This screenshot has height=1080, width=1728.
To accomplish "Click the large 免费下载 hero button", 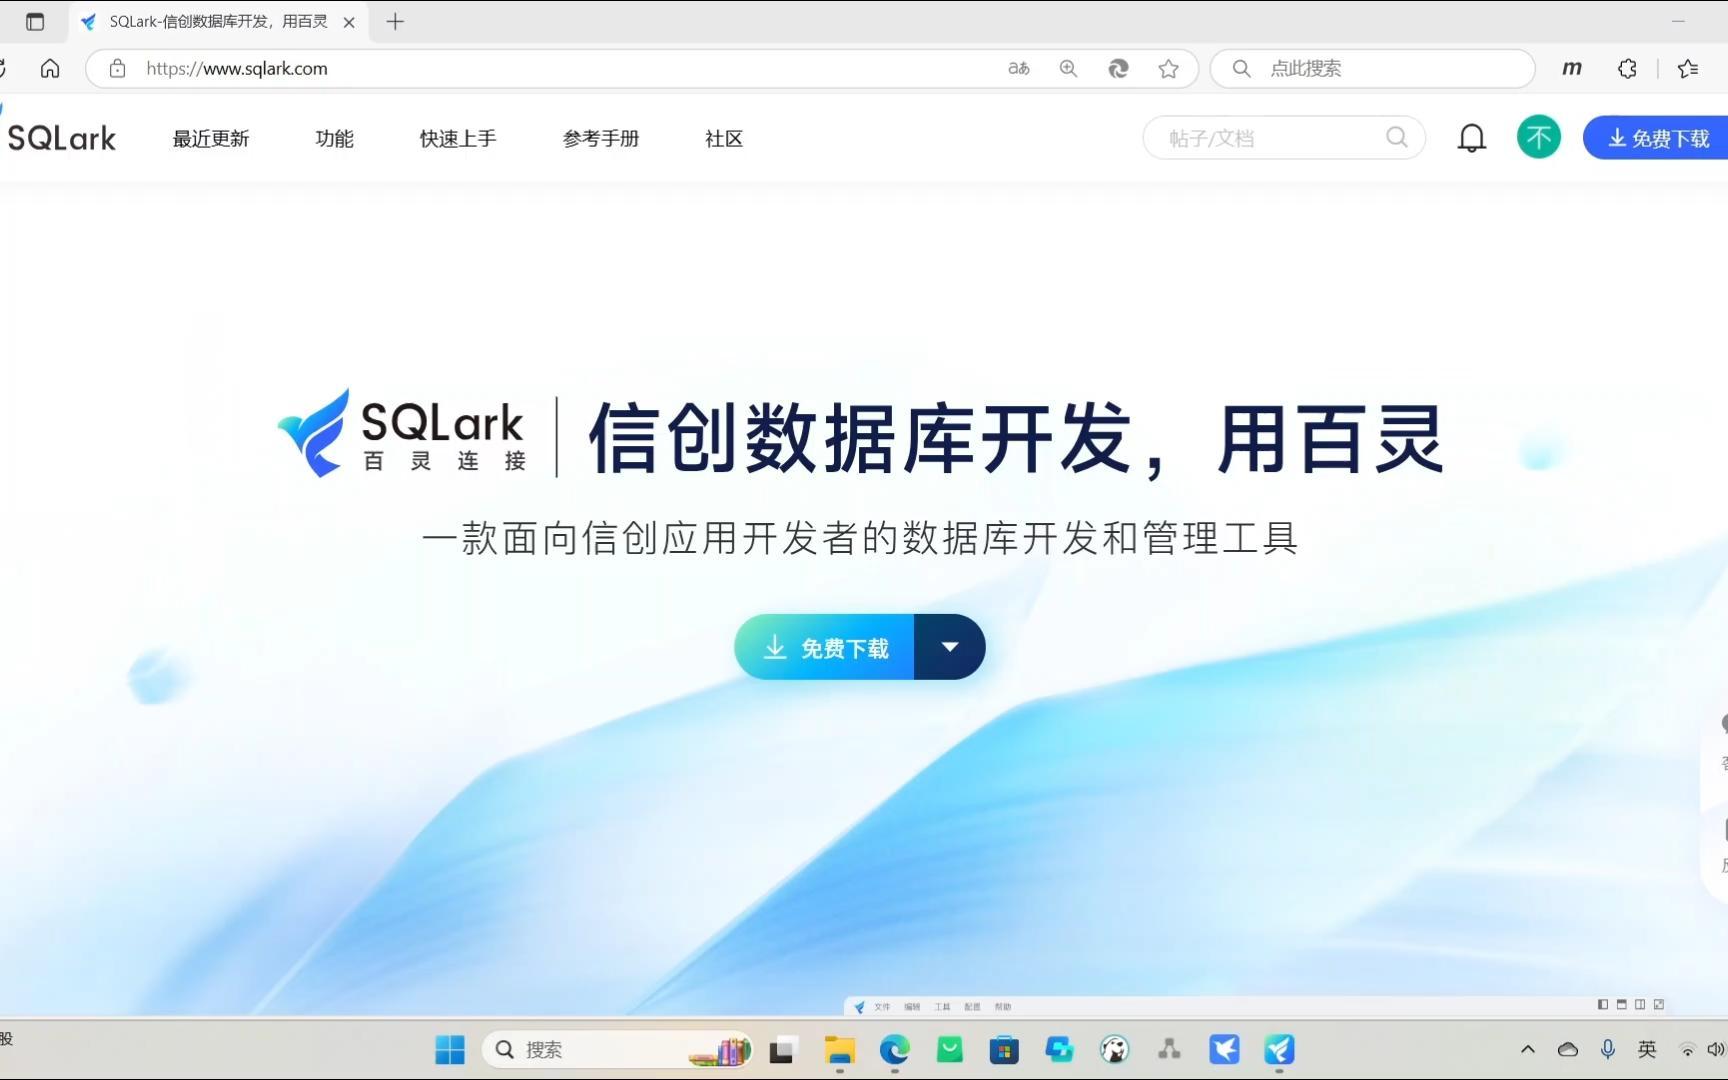I will (824, 647).
